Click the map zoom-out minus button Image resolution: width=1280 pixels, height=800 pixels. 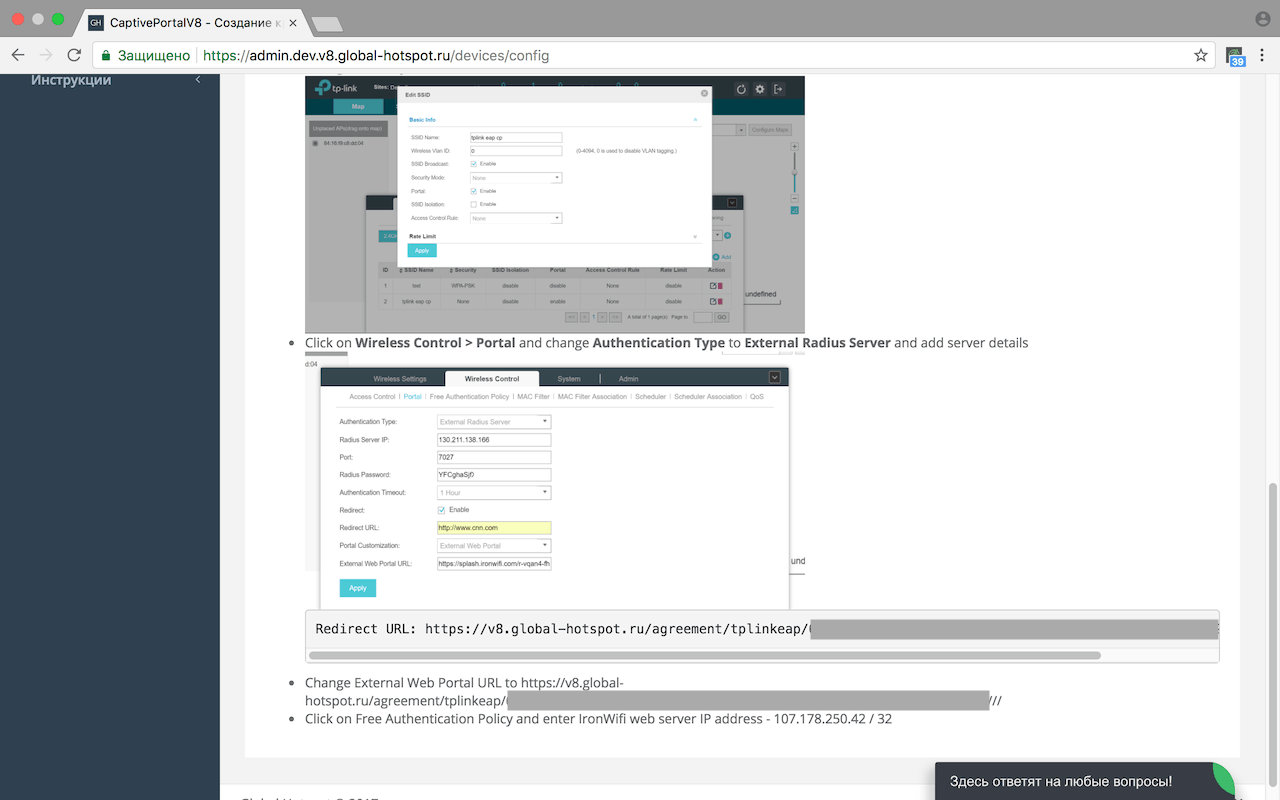[795, 198]
